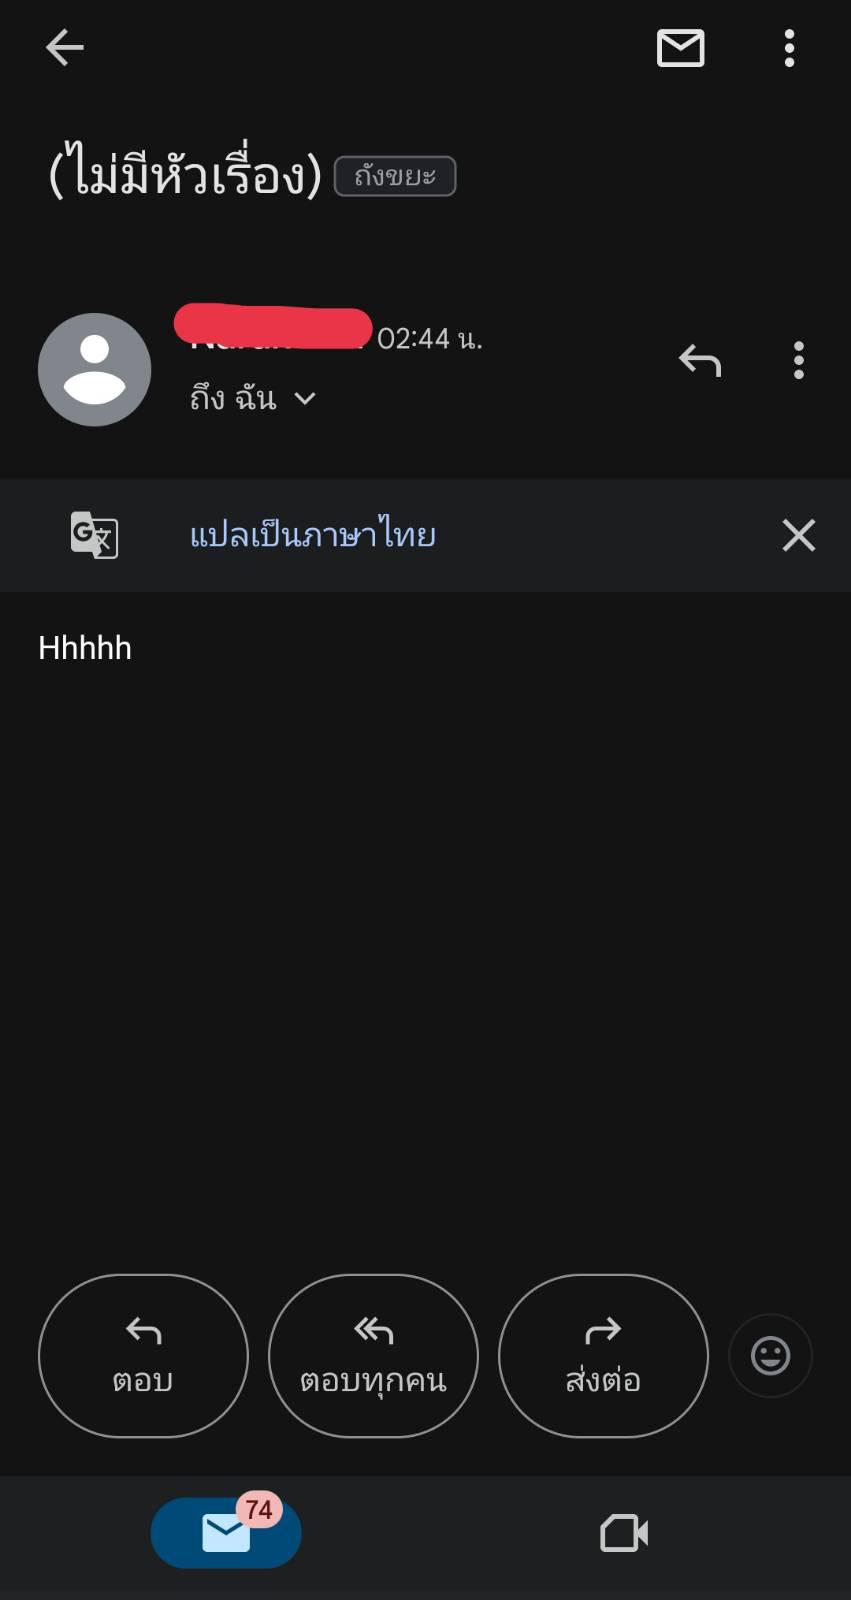Screen dimensions: 851x1600
Task: Click the Hhhhh message body text
Action: coord(85,648)
